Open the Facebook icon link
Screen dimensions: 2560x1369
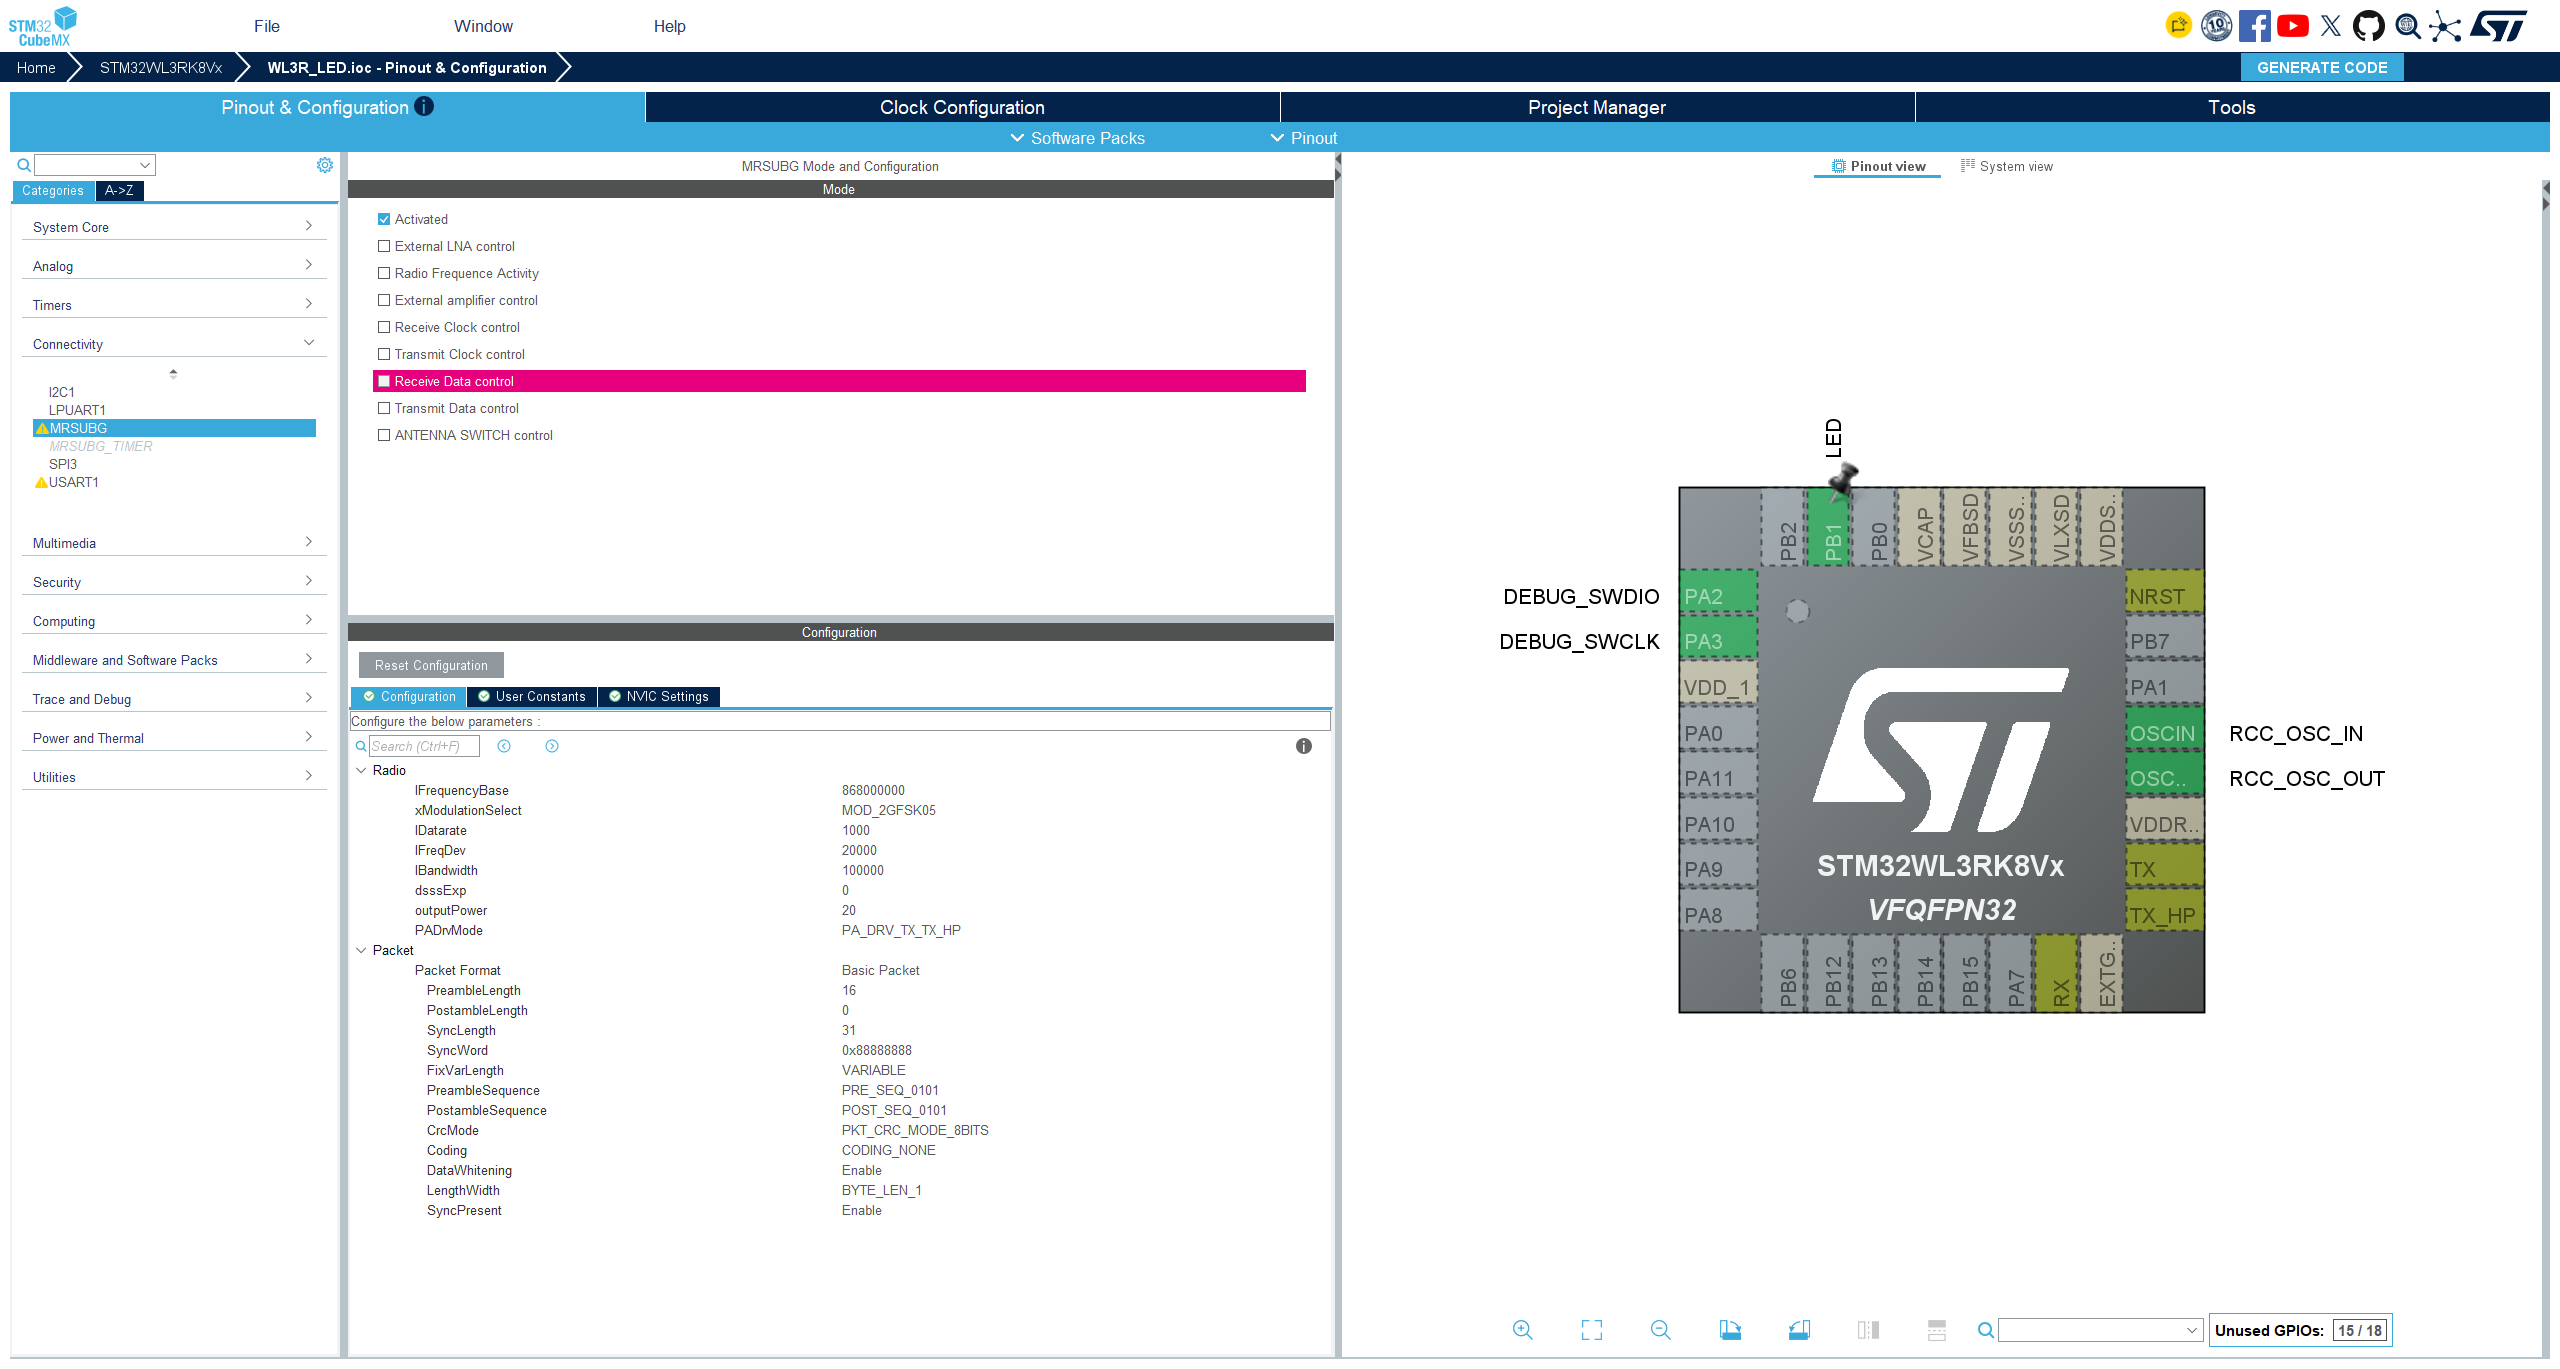pyautogui.click(x=2254, y=26)
